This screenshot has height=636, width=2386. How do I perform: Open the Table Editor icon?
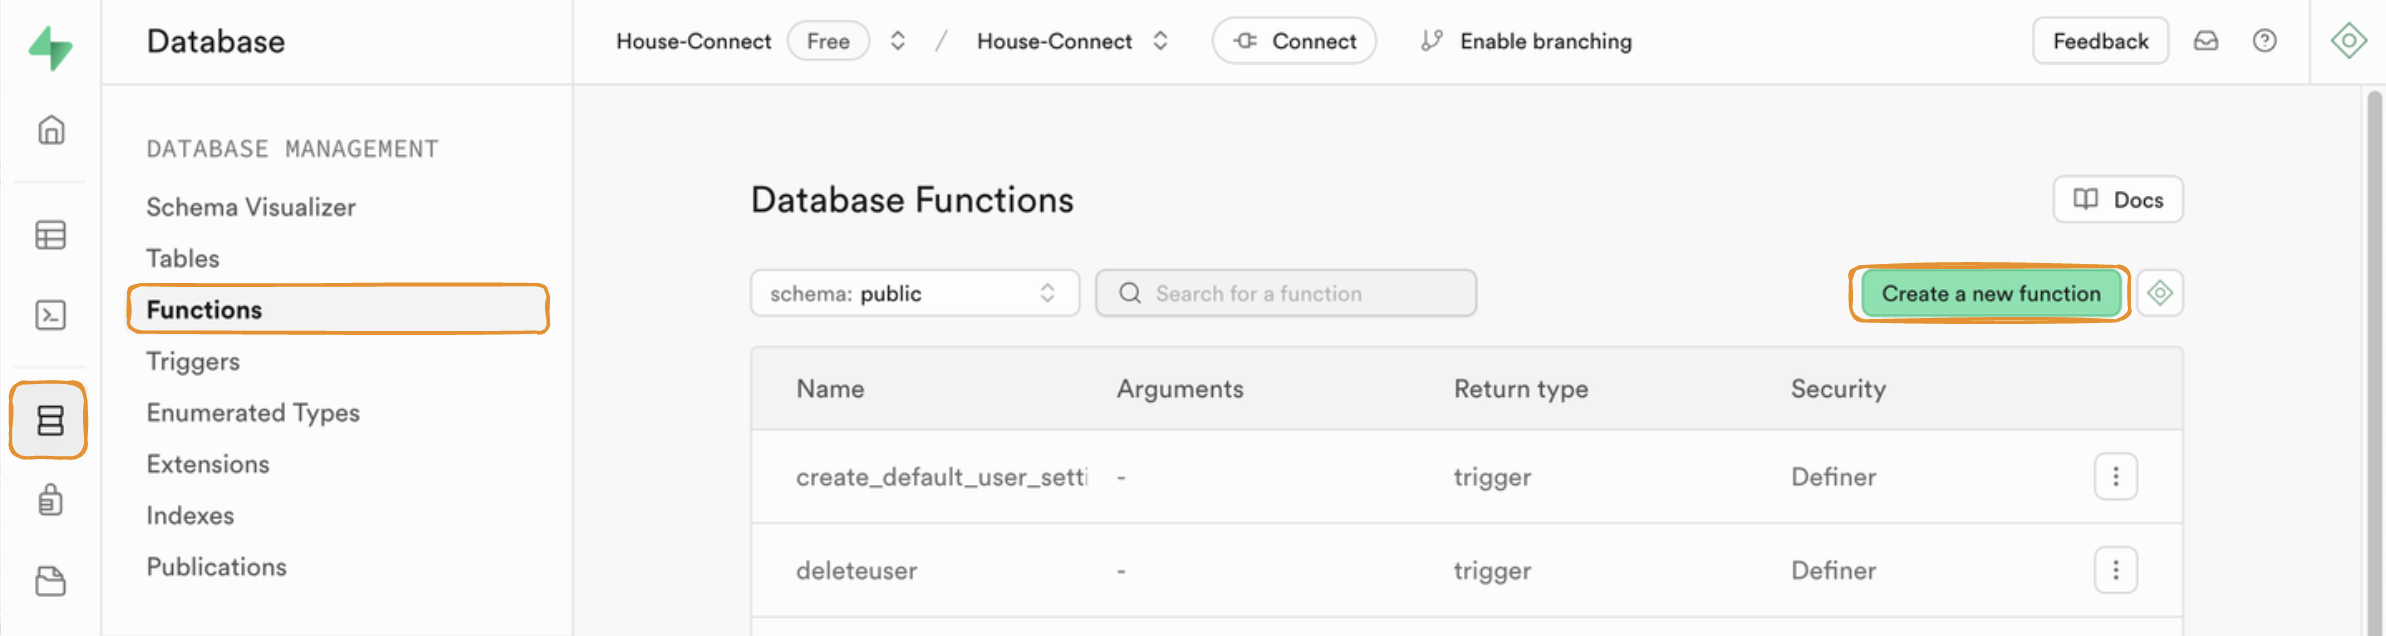[51, 235]
